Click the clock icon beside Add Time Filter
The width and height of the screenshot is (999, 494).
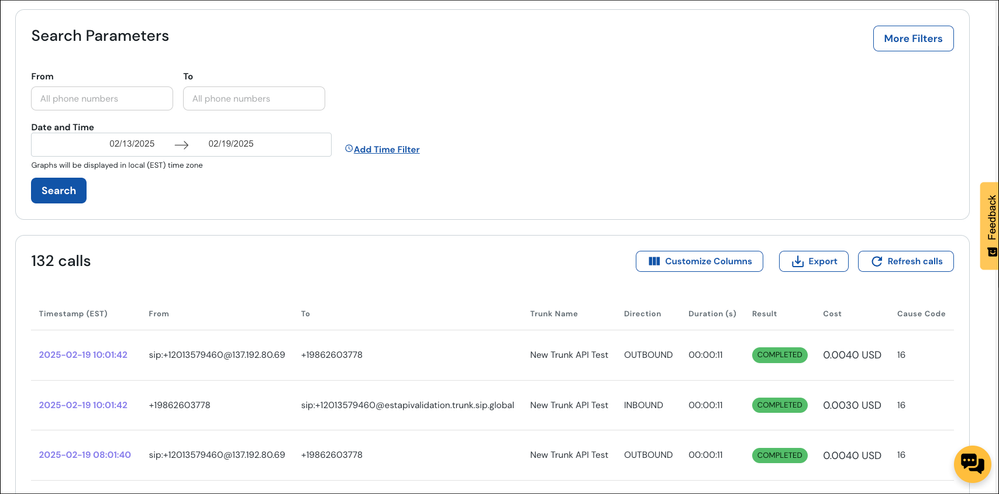pos(349,149)
